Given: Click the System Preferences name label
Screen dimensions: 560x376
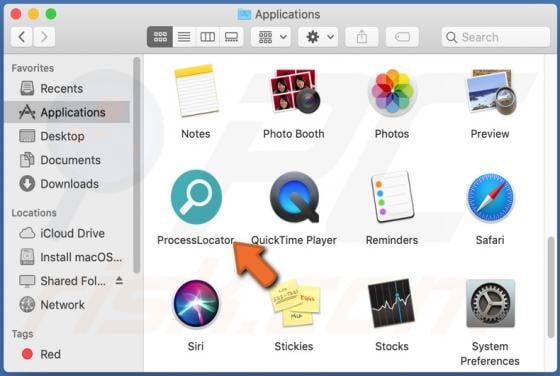Looking at the screenshot, I should [490, 354].
